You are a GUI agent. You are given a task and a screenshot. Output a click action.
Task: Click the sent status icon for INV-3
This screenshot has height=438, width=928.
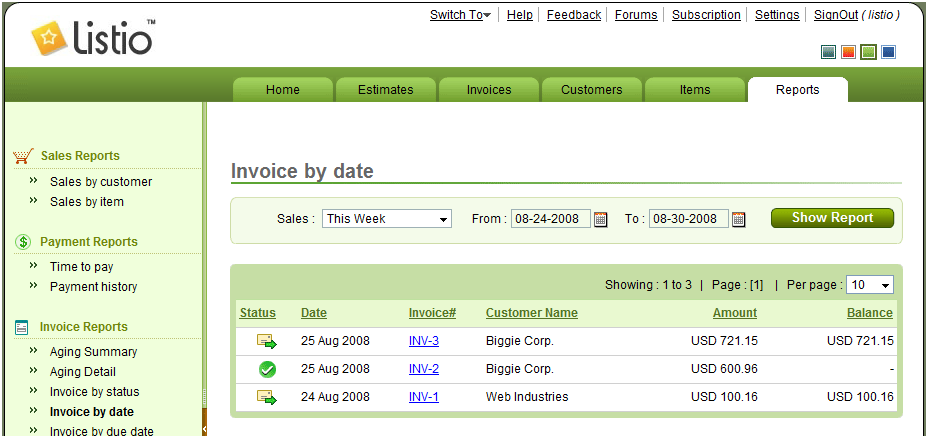(267, 341)
